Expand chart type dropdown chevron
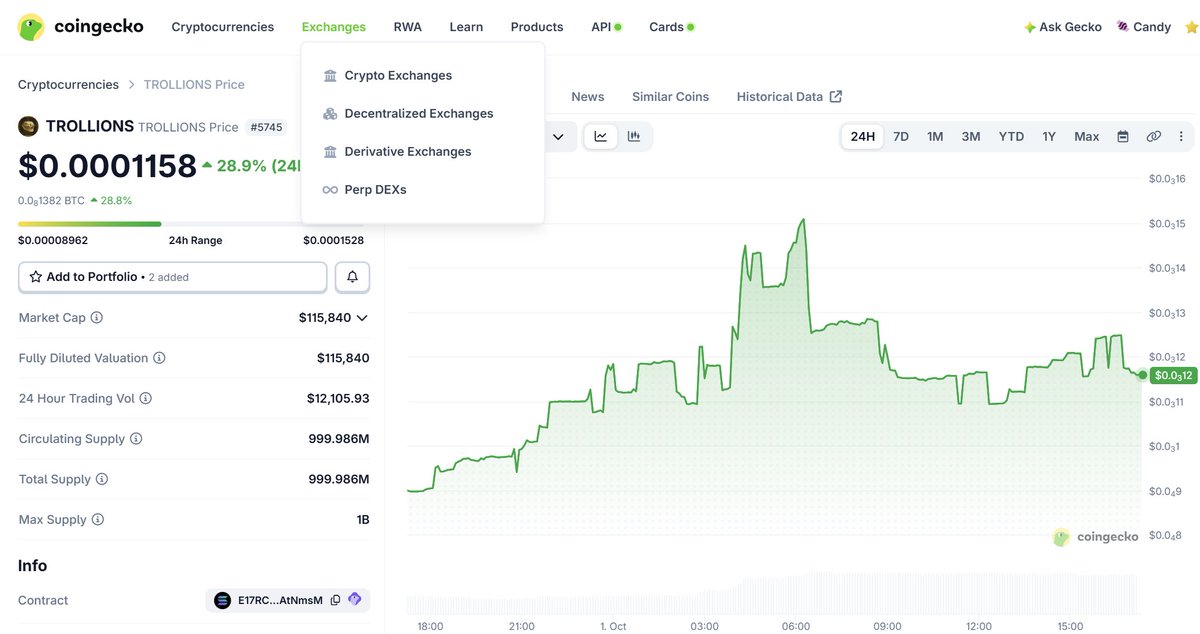The image size is (1200, 634). tap(558, 137)
